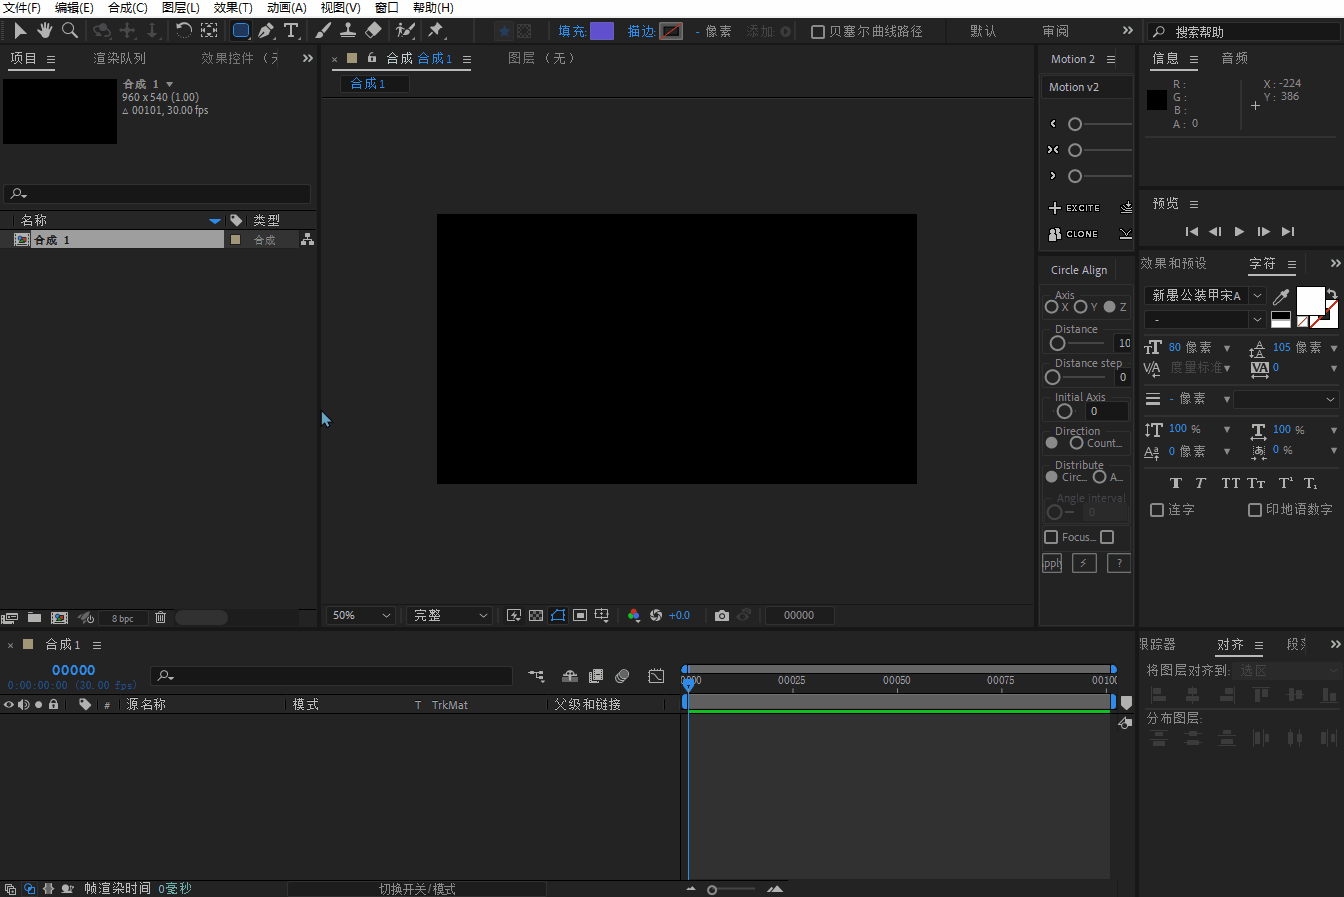Viewport: 1344px width, 897px height.
Task: Select the Eraser tool
Action: pos(373,31)
